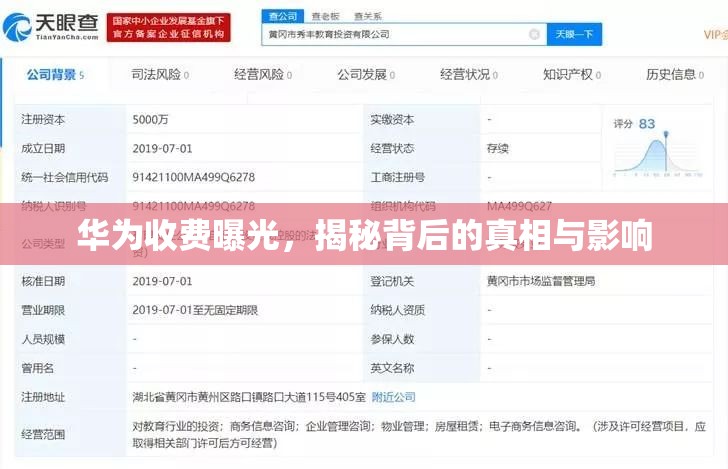Click the credit code in the 统一社会信用代码 row

coord(194,177)
